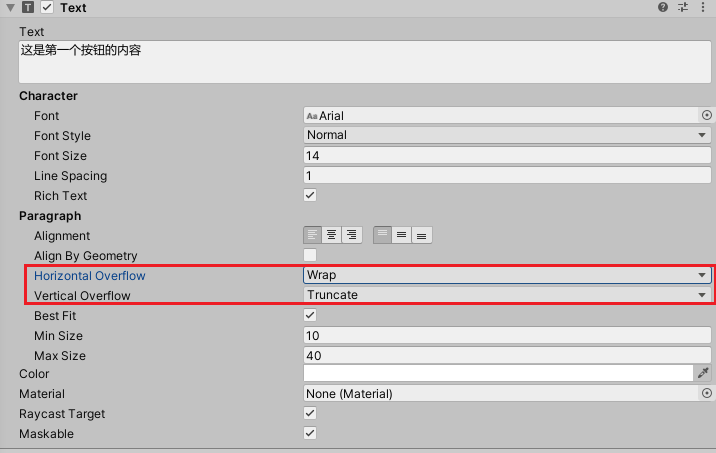Click the Material field showing None (Material)

501,393
